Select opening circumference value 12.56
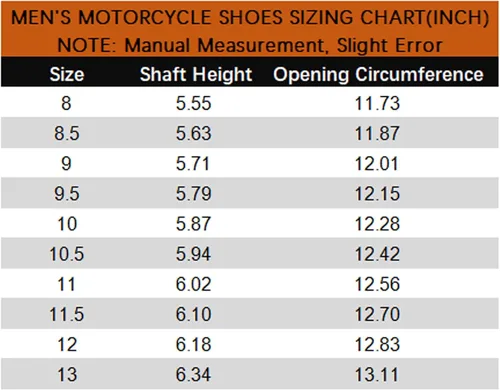This screenshot has width=500, height=390. pos(377,284)
